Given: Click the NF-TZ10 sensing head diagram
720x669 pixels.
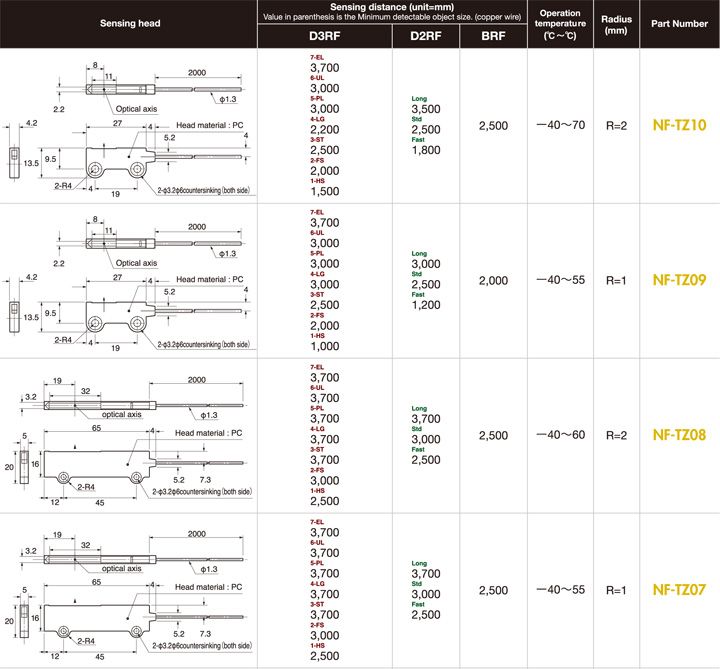Looking at the screenshot, I should (x=128, y=126).
